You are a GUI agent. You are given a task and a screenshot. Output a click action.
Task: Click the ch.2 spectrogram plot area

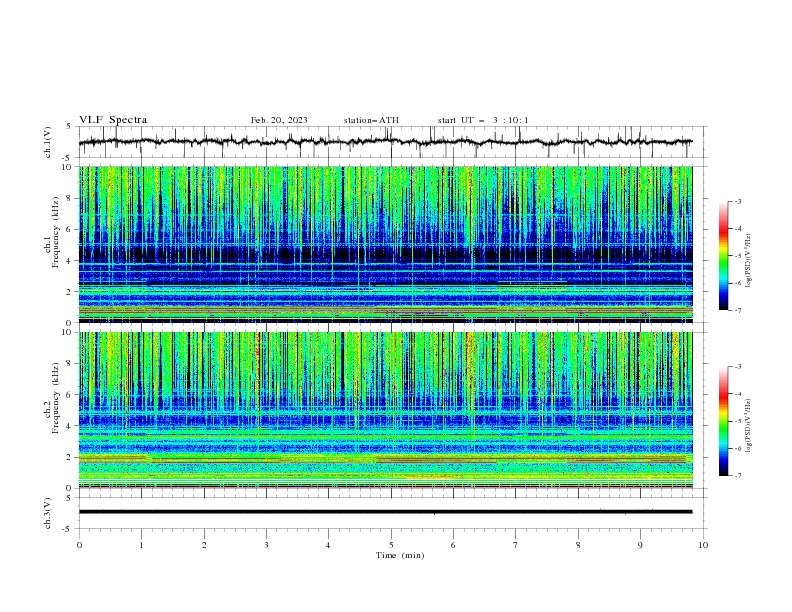point(385,410)
